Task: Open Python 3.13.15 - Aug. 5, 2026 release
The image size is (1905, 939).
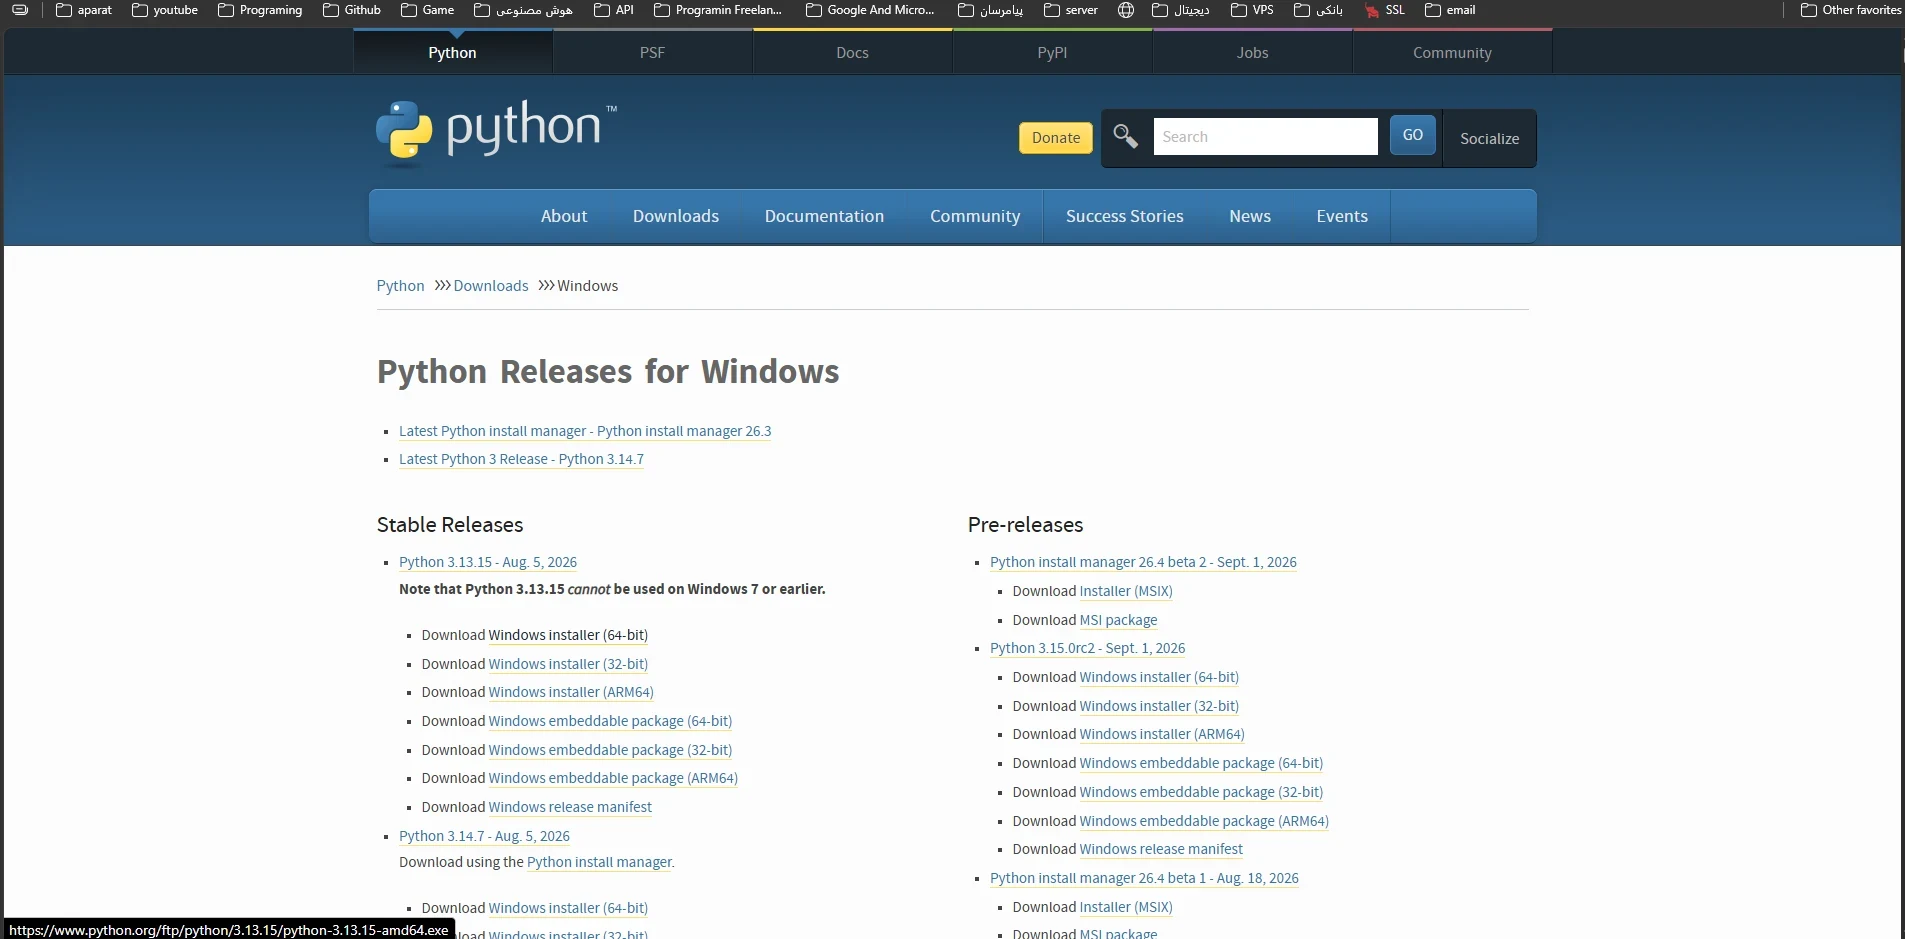Action: point(488,562)
